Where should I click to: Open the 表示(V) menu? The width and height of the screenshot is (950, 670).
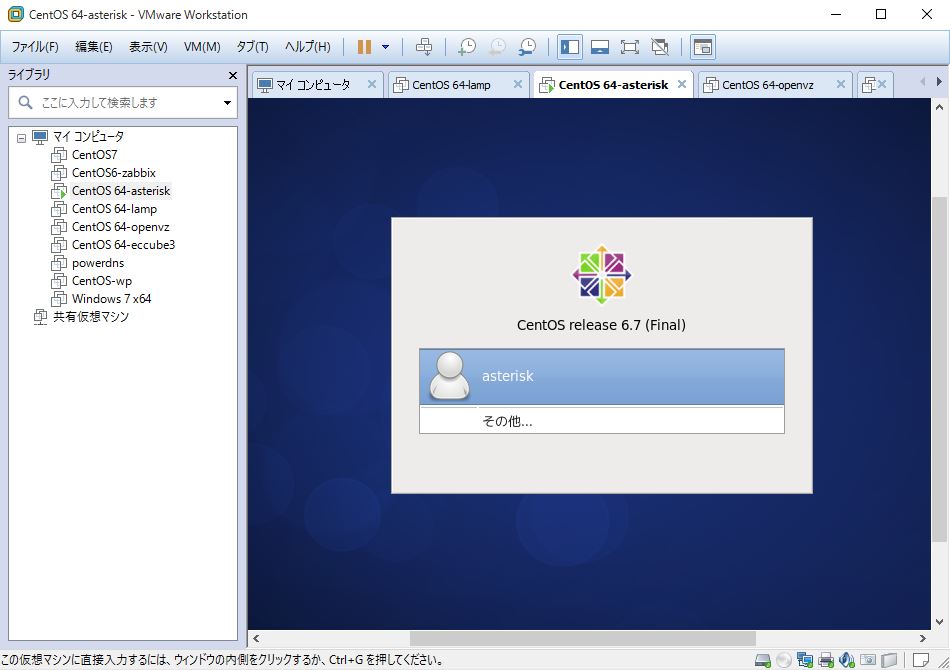pos(148,47)
